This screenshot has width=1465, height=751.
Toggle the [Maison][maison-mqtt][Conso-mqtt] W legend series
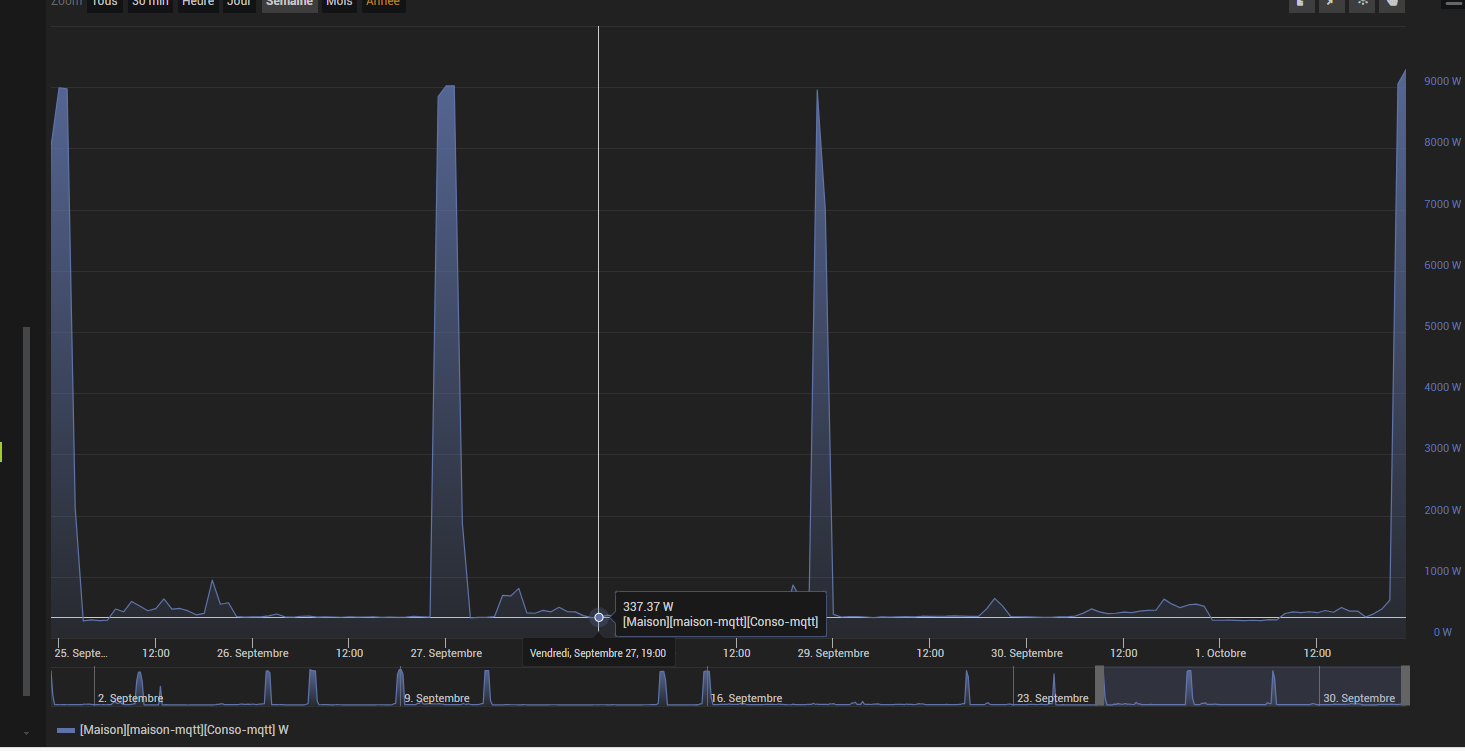tap(184, 730)
